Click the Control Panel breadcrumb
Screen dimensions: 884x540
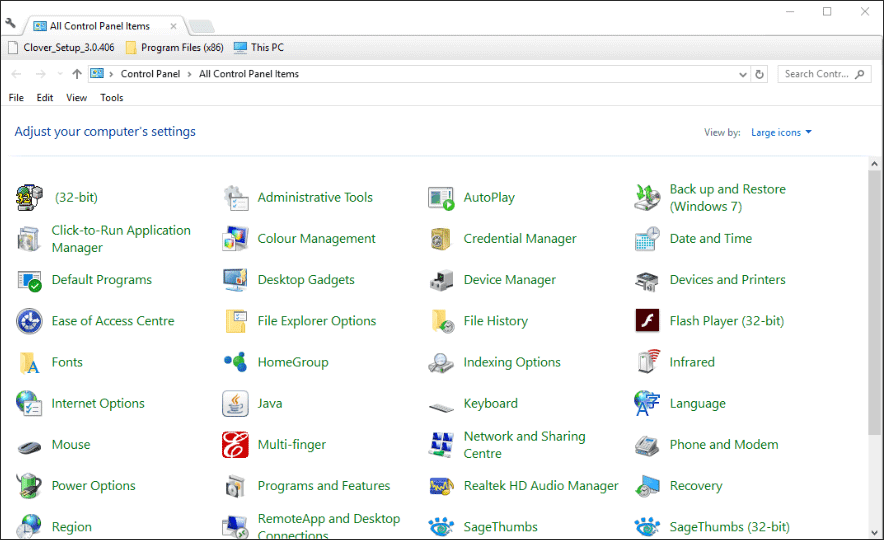[150, 74]
